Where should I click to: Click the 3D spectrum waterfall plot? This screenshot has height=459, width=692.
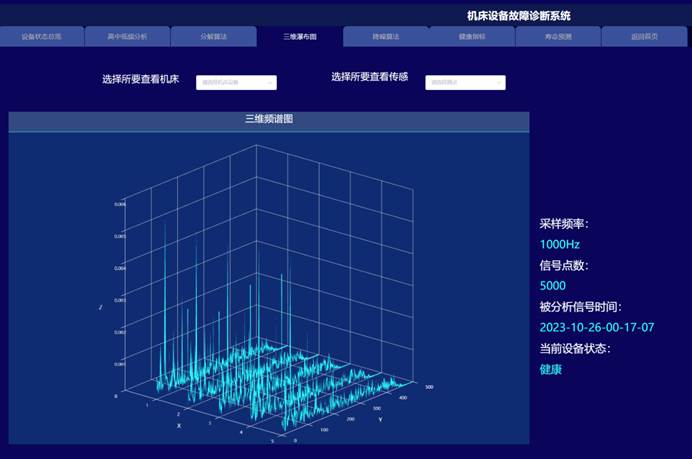point(268,300)
